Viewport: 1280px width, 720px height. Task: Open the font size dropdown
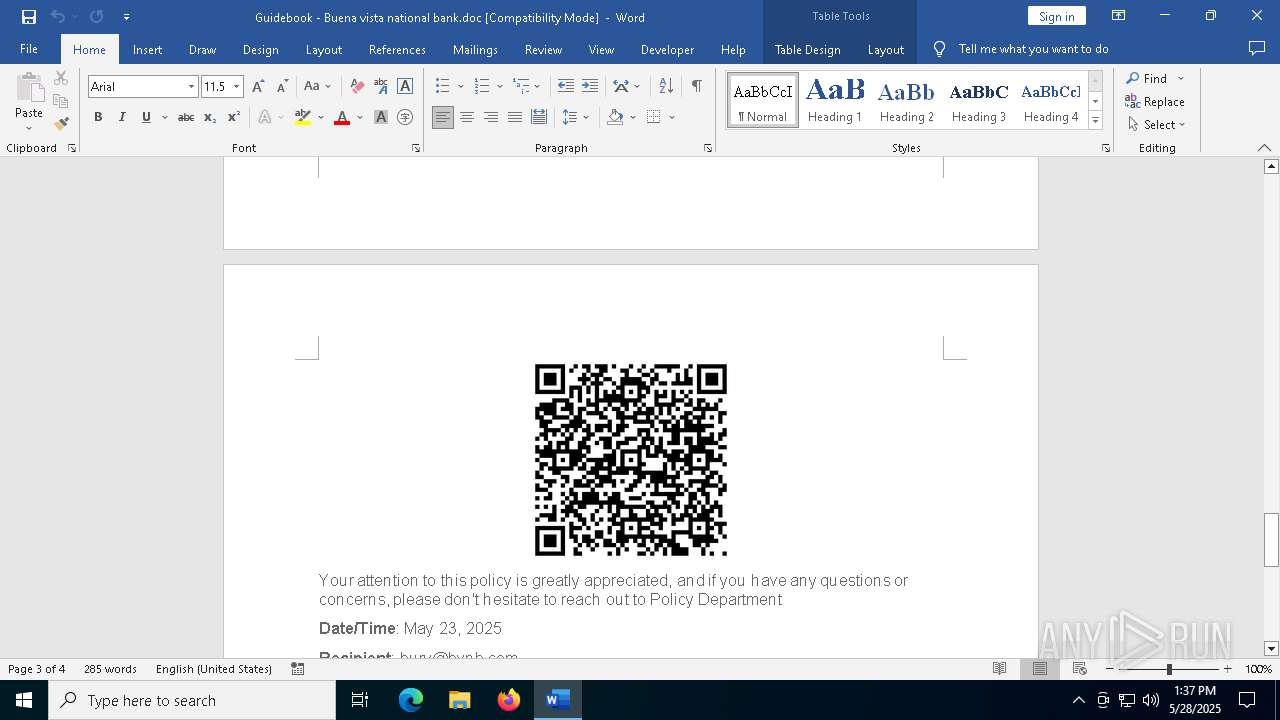237,87
